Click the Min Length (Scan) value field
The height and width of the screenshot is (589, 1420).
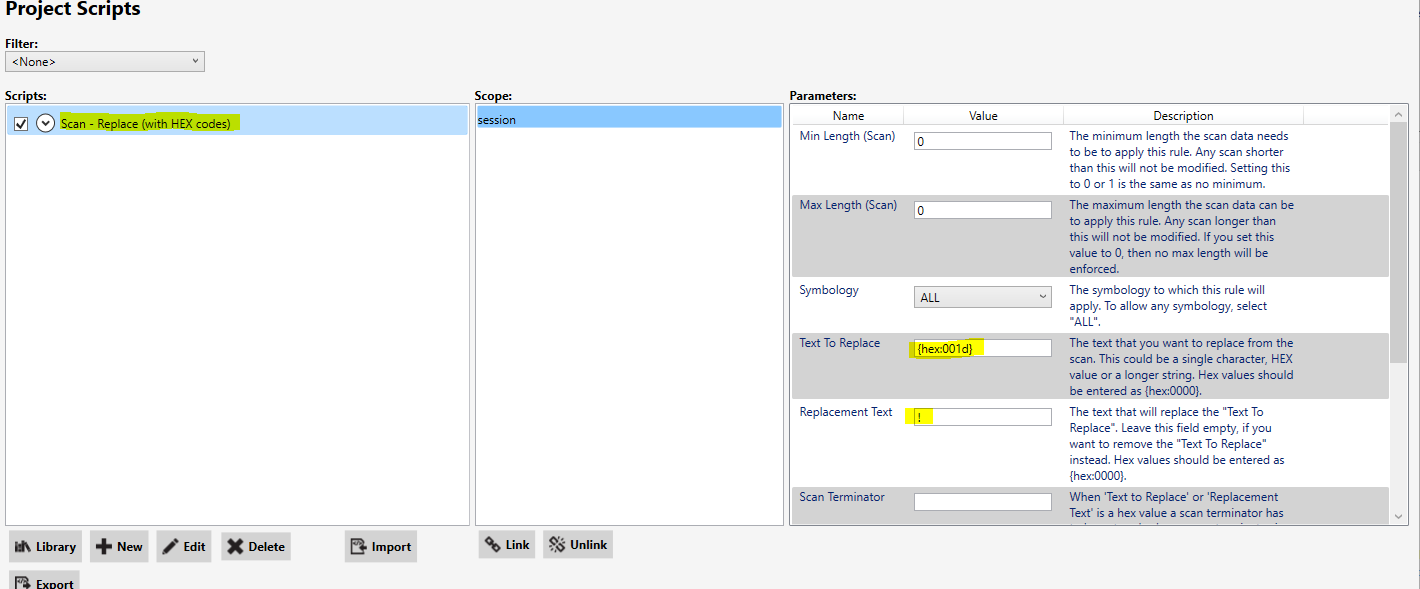click(982, 140)
